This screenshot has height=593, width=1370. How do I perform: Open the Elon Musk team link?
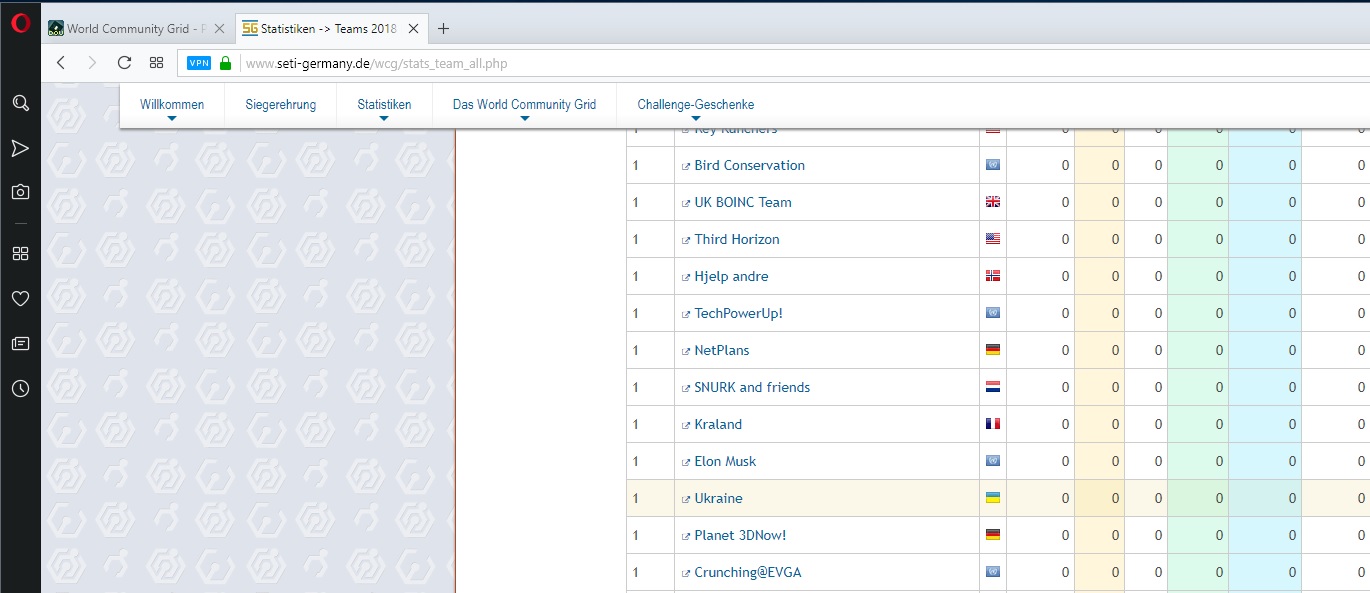[x=725, y=461]
